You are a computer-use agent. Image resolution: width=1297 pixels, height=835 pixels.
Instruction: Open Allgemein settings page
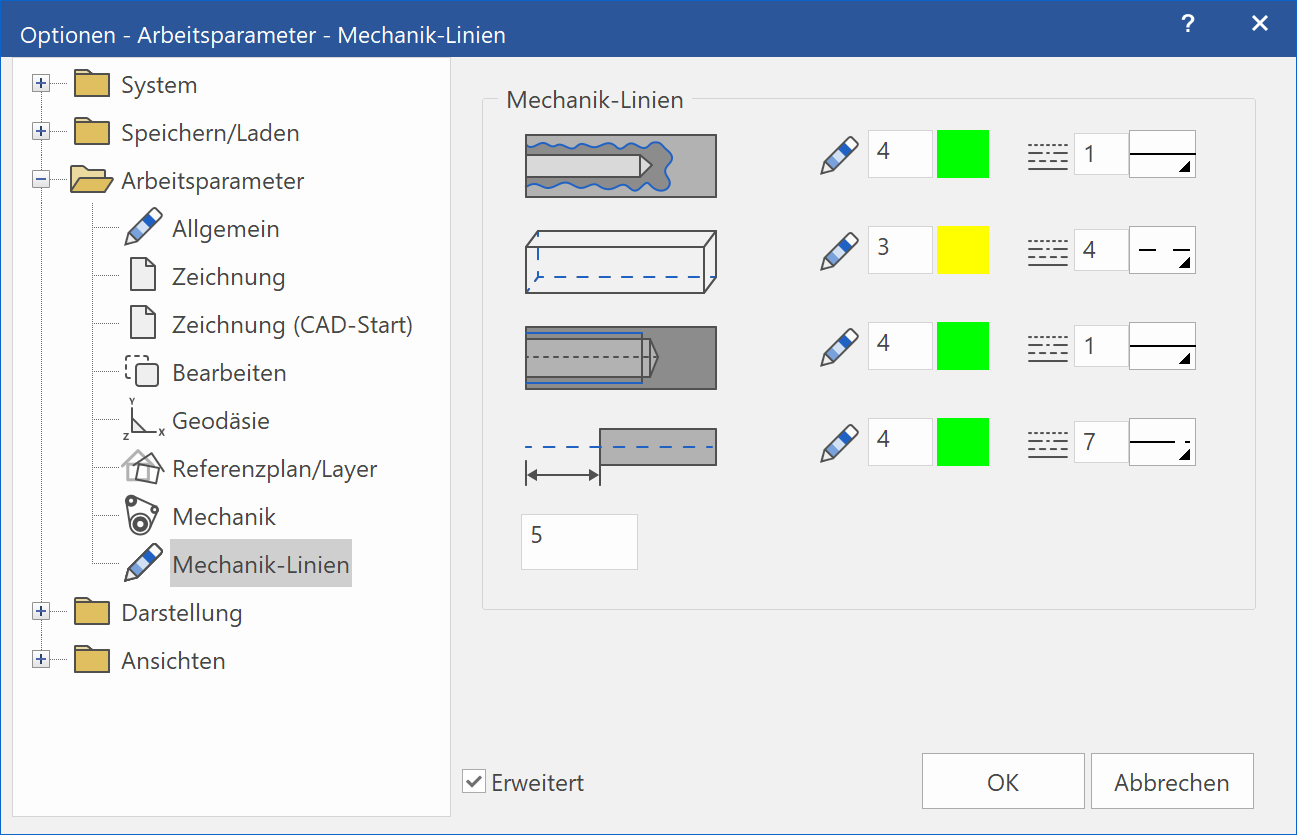(226, 229)
